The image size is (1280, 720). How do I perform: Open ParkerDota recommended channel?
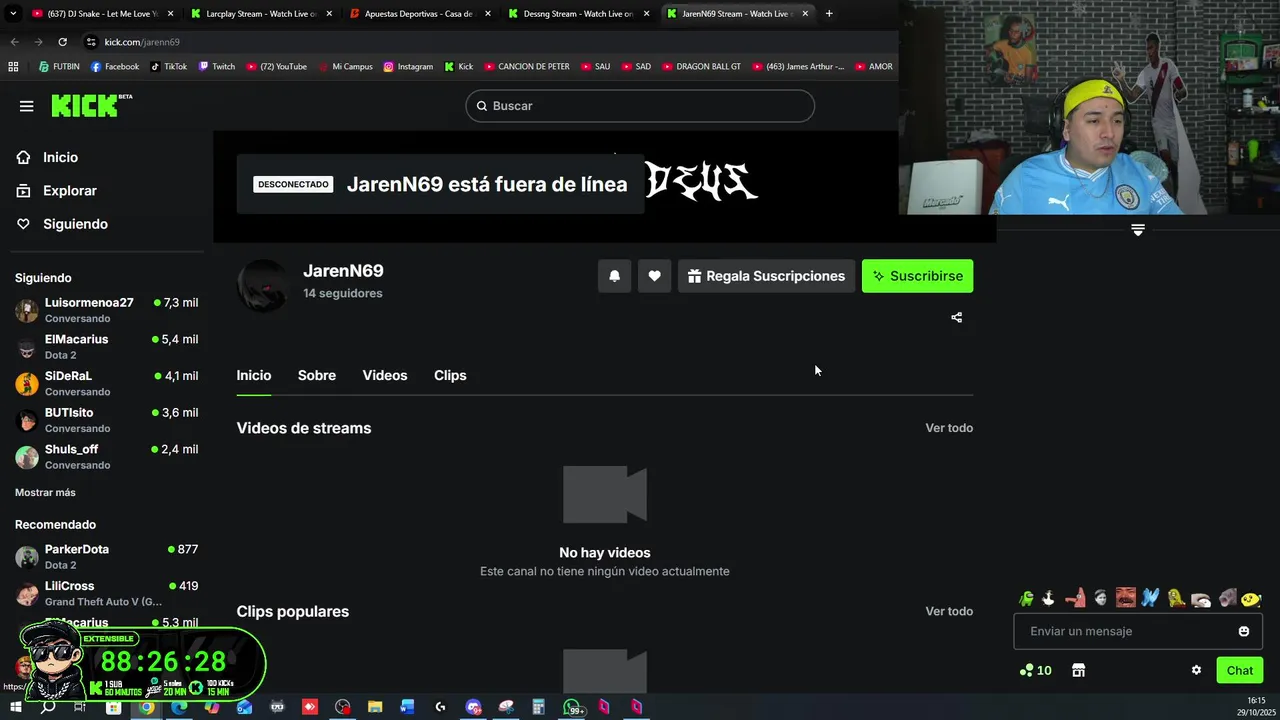[x=106, y=557]
